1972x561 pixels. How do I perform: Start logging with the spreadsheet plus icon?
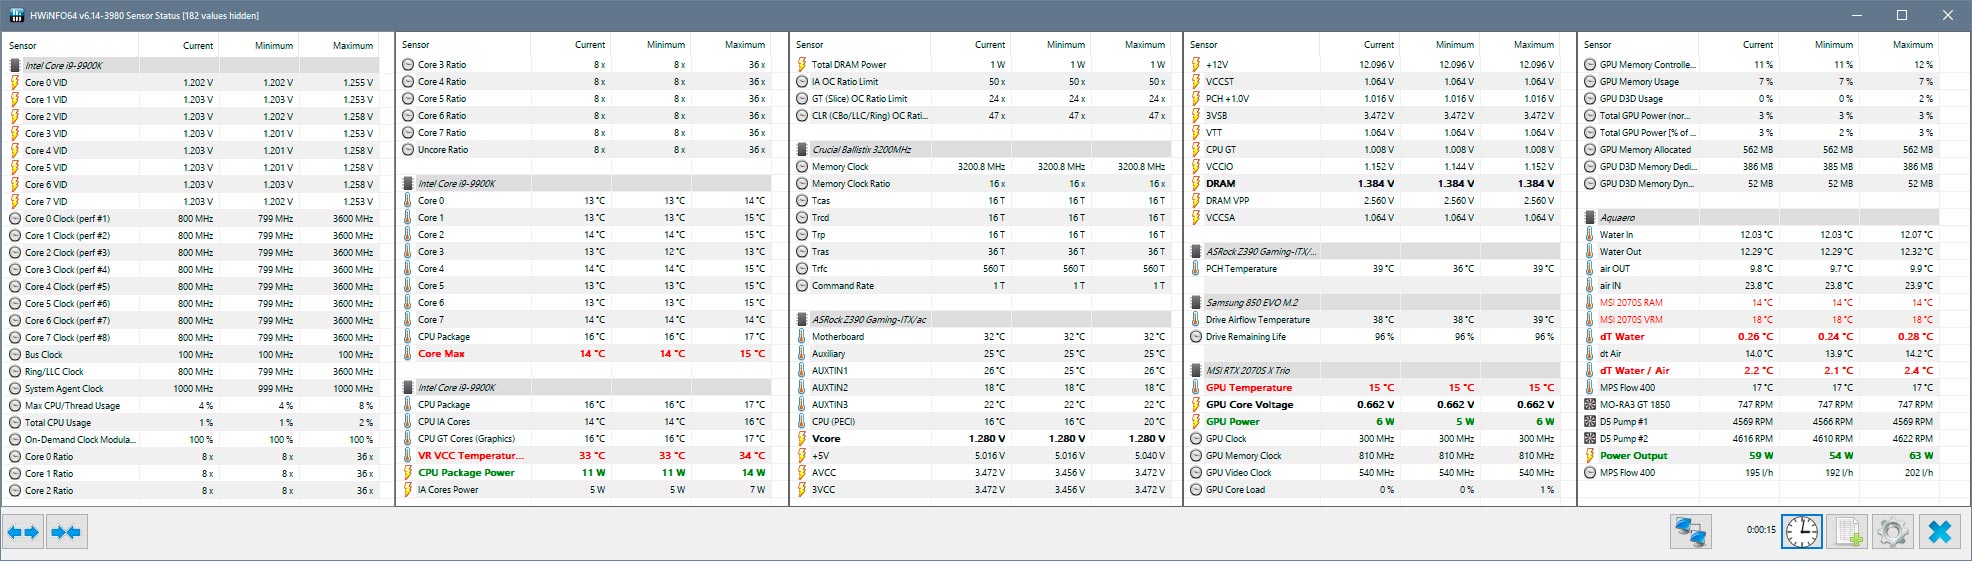coord(1848,532)
